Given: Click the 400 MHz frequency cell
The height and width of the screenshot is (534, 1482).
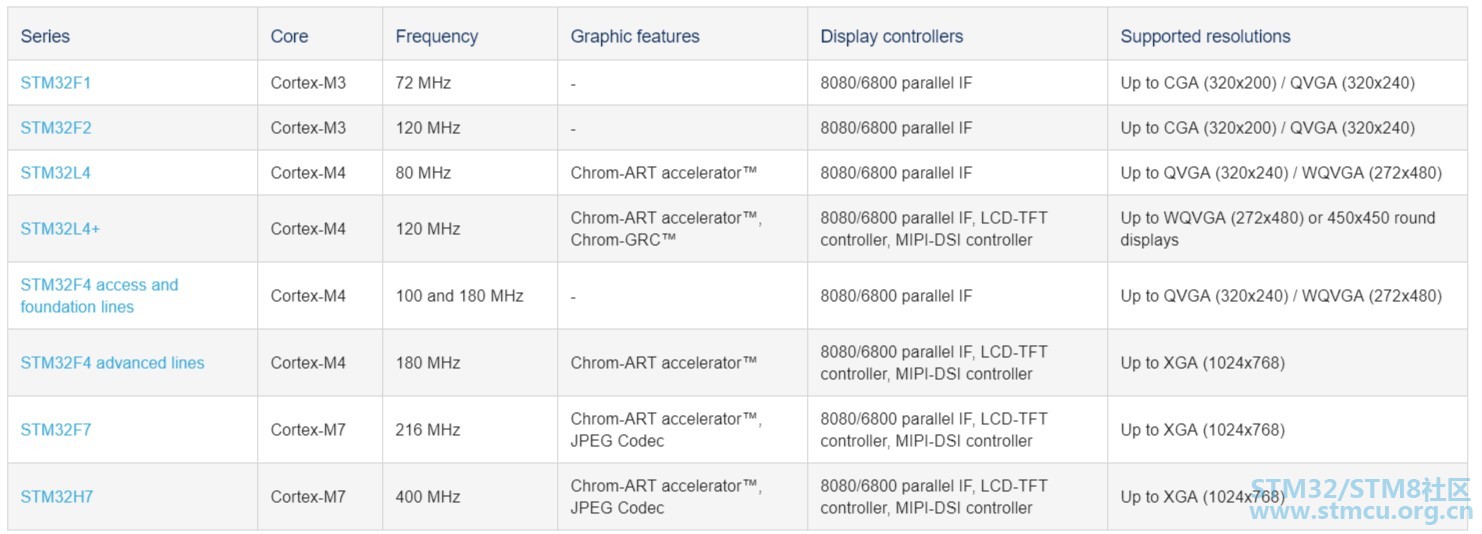Looking at the screenshot, I should [x=470, y=497].
